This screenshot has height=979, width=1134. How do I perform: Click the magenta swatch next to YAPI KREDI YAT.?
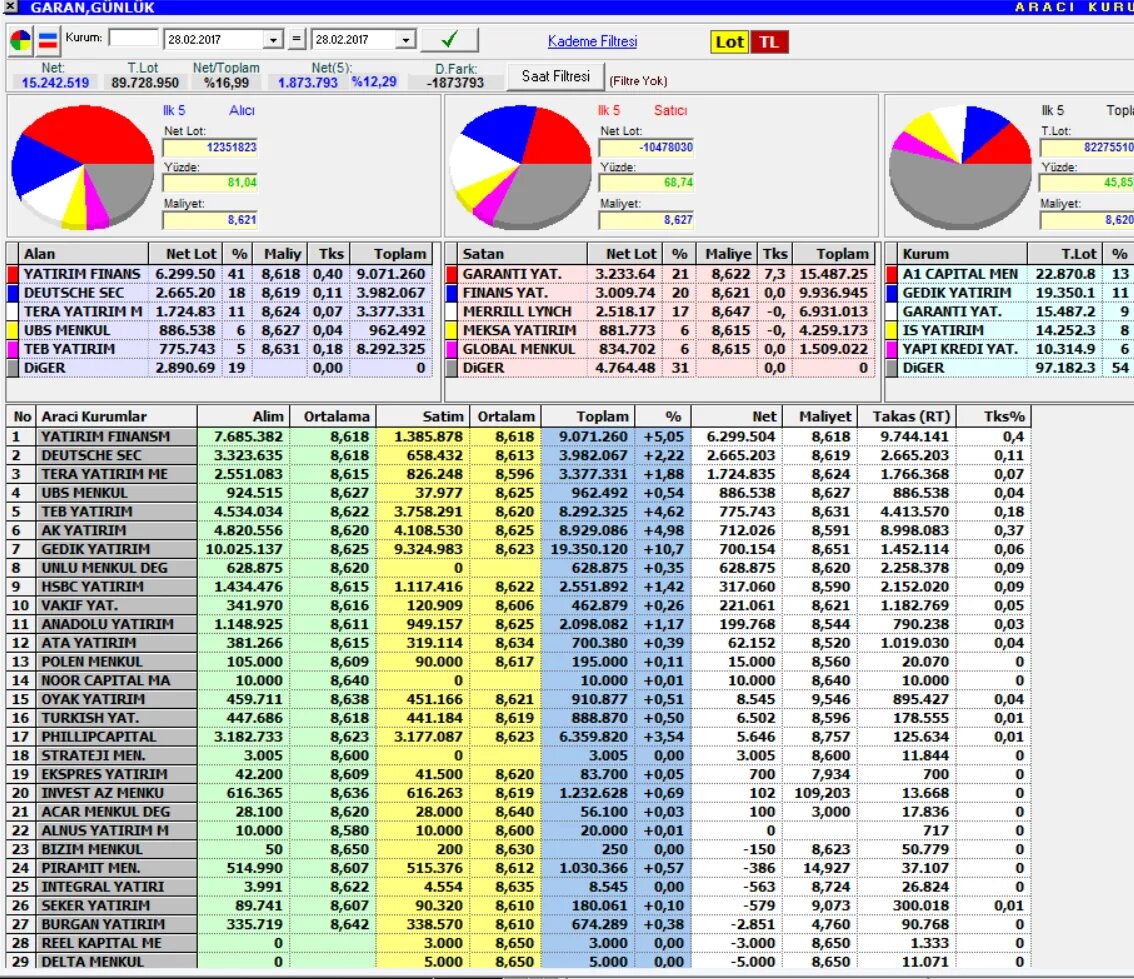(x=891, y=349)
